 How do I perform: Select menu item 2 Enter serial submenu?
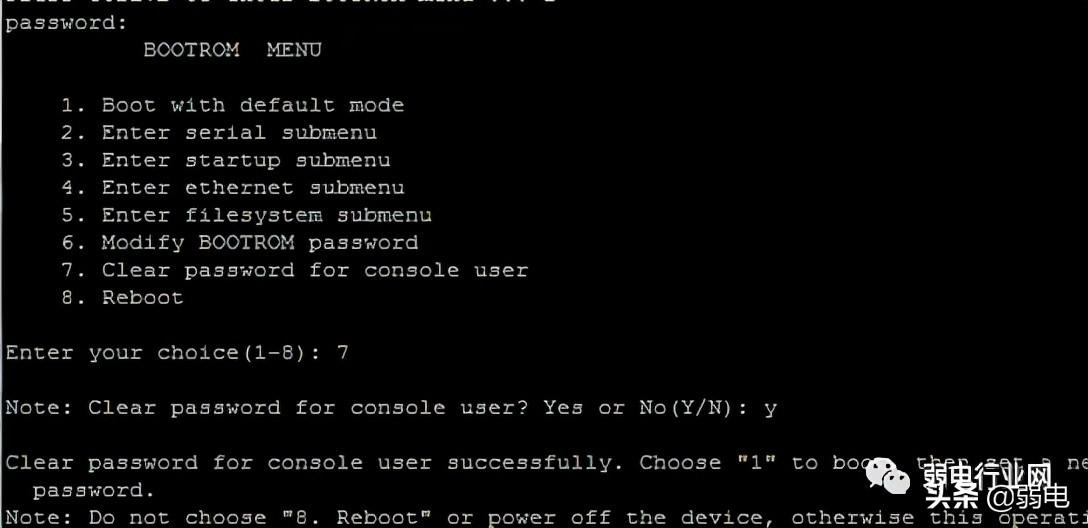[x=219, y=133]
